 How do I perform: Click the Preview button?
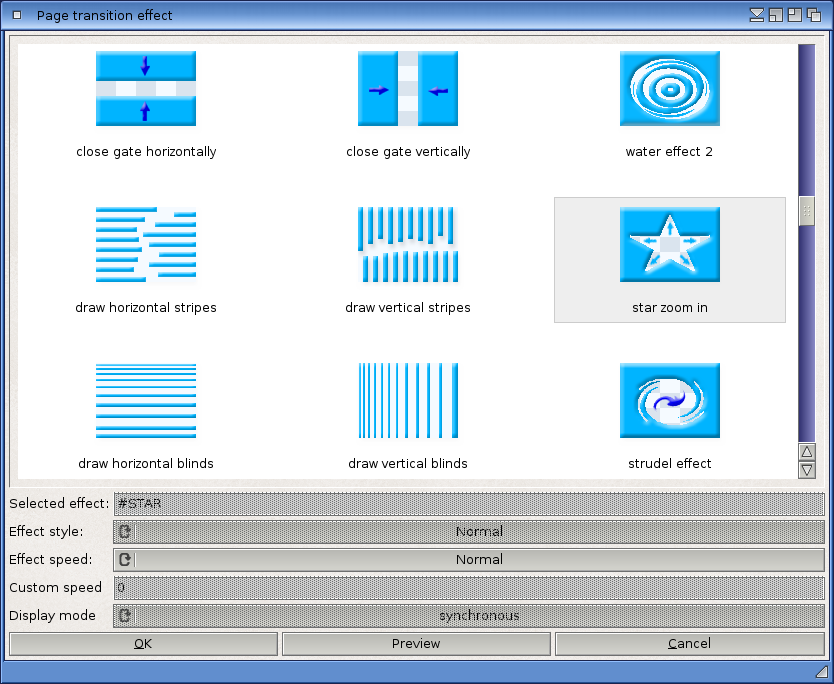[416, 644]
